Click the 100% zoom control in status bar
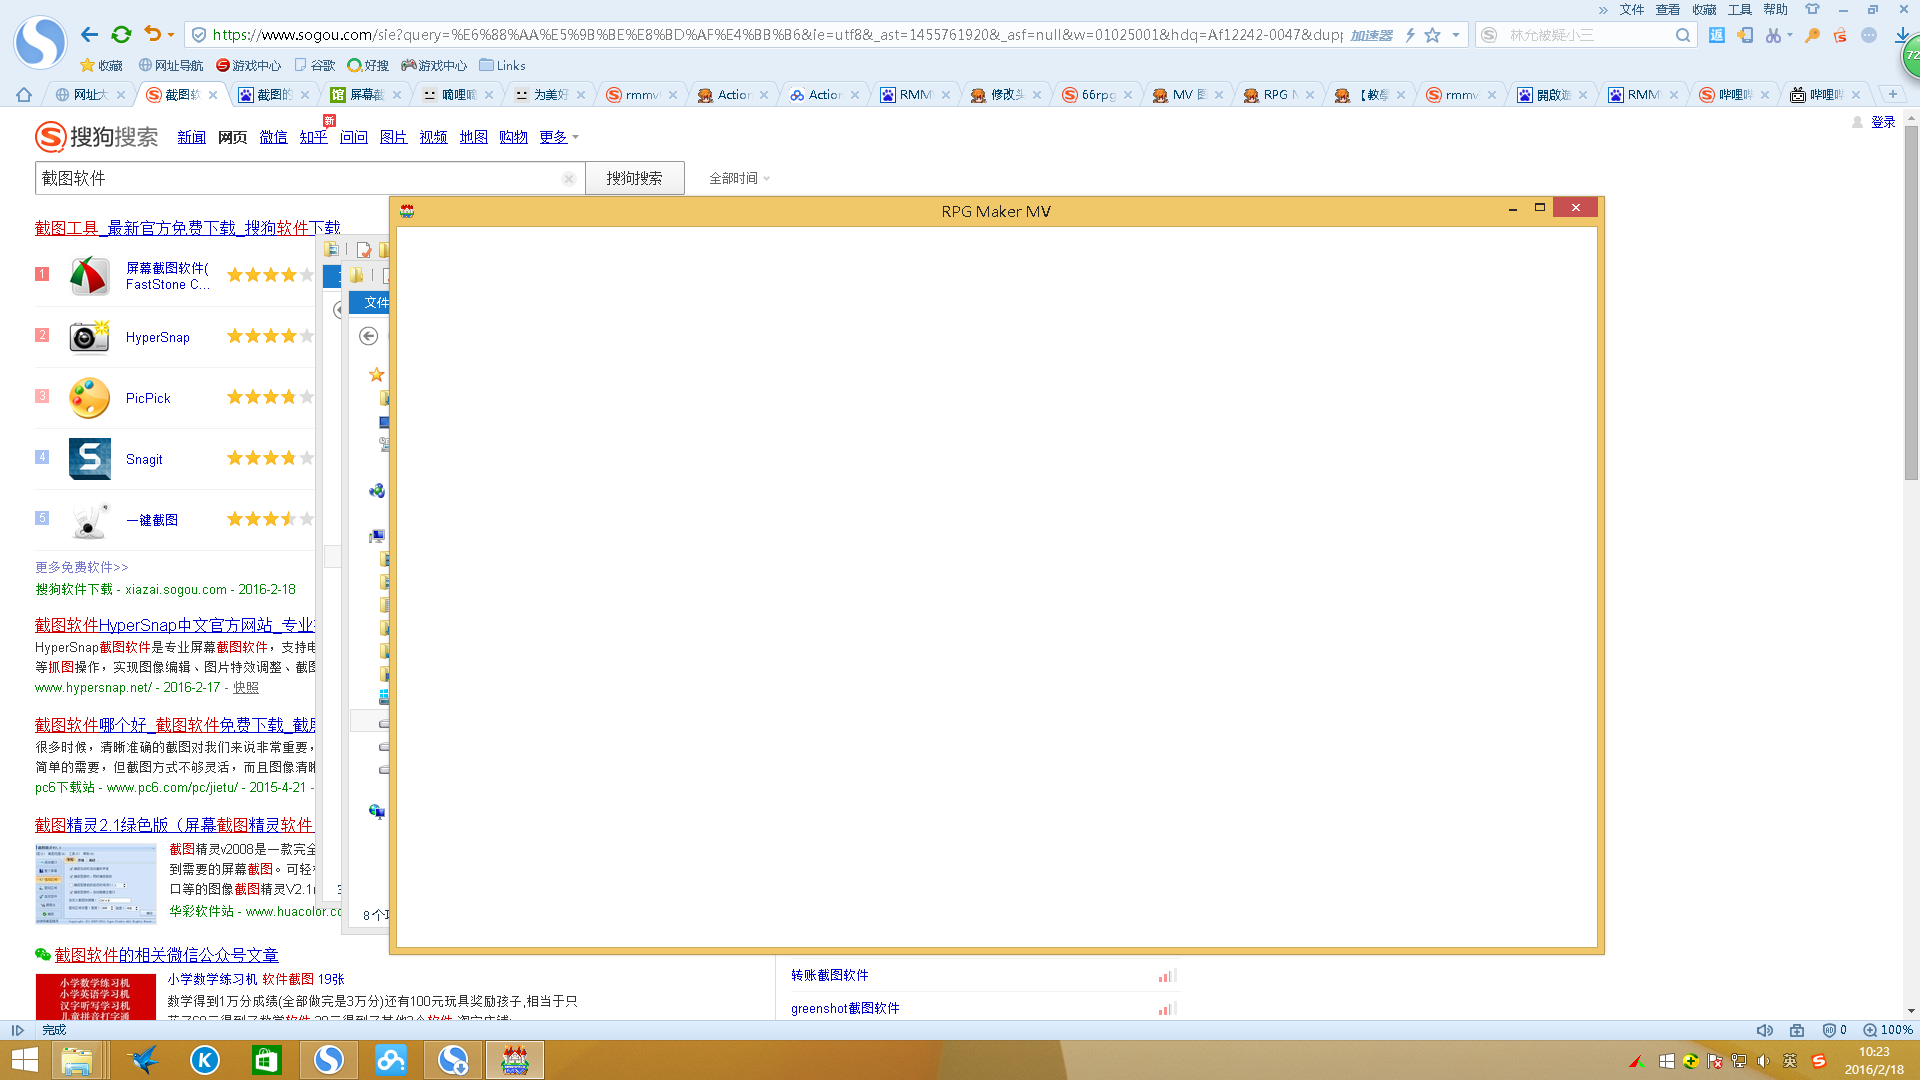 click(1889, 1030)
